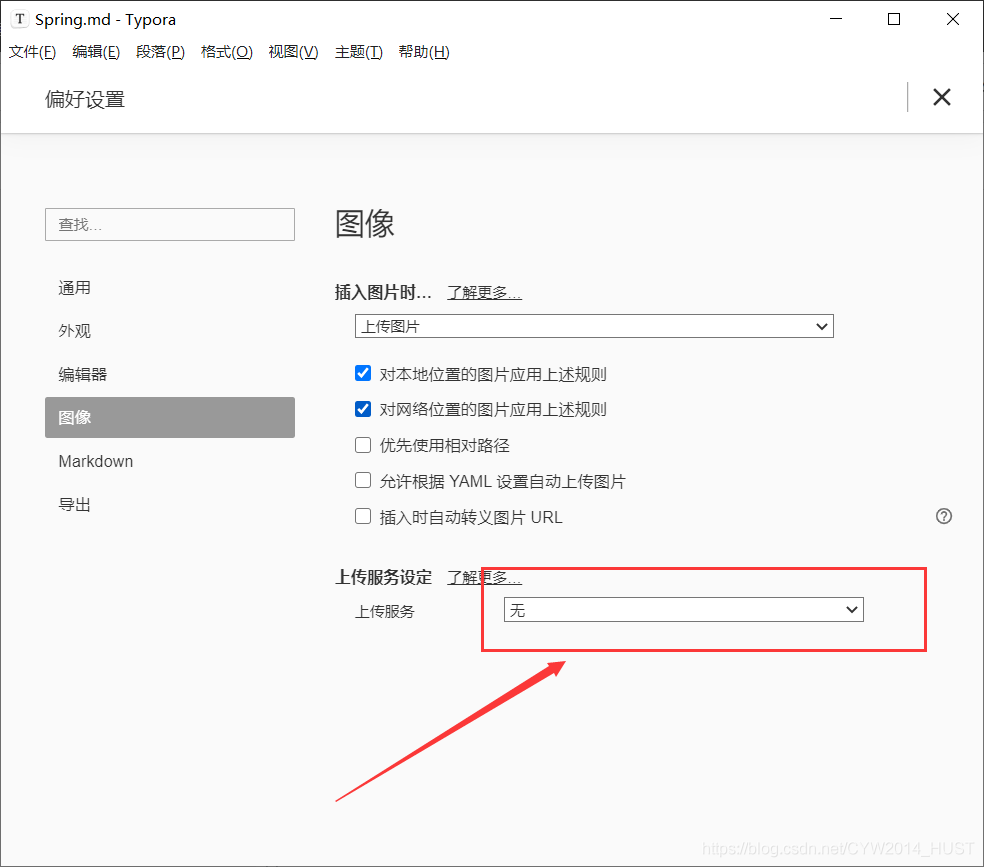Viewport: 984px width, 867px height.
Task: Switch to the 导出 settings section
Action: [x=74, y=504]
